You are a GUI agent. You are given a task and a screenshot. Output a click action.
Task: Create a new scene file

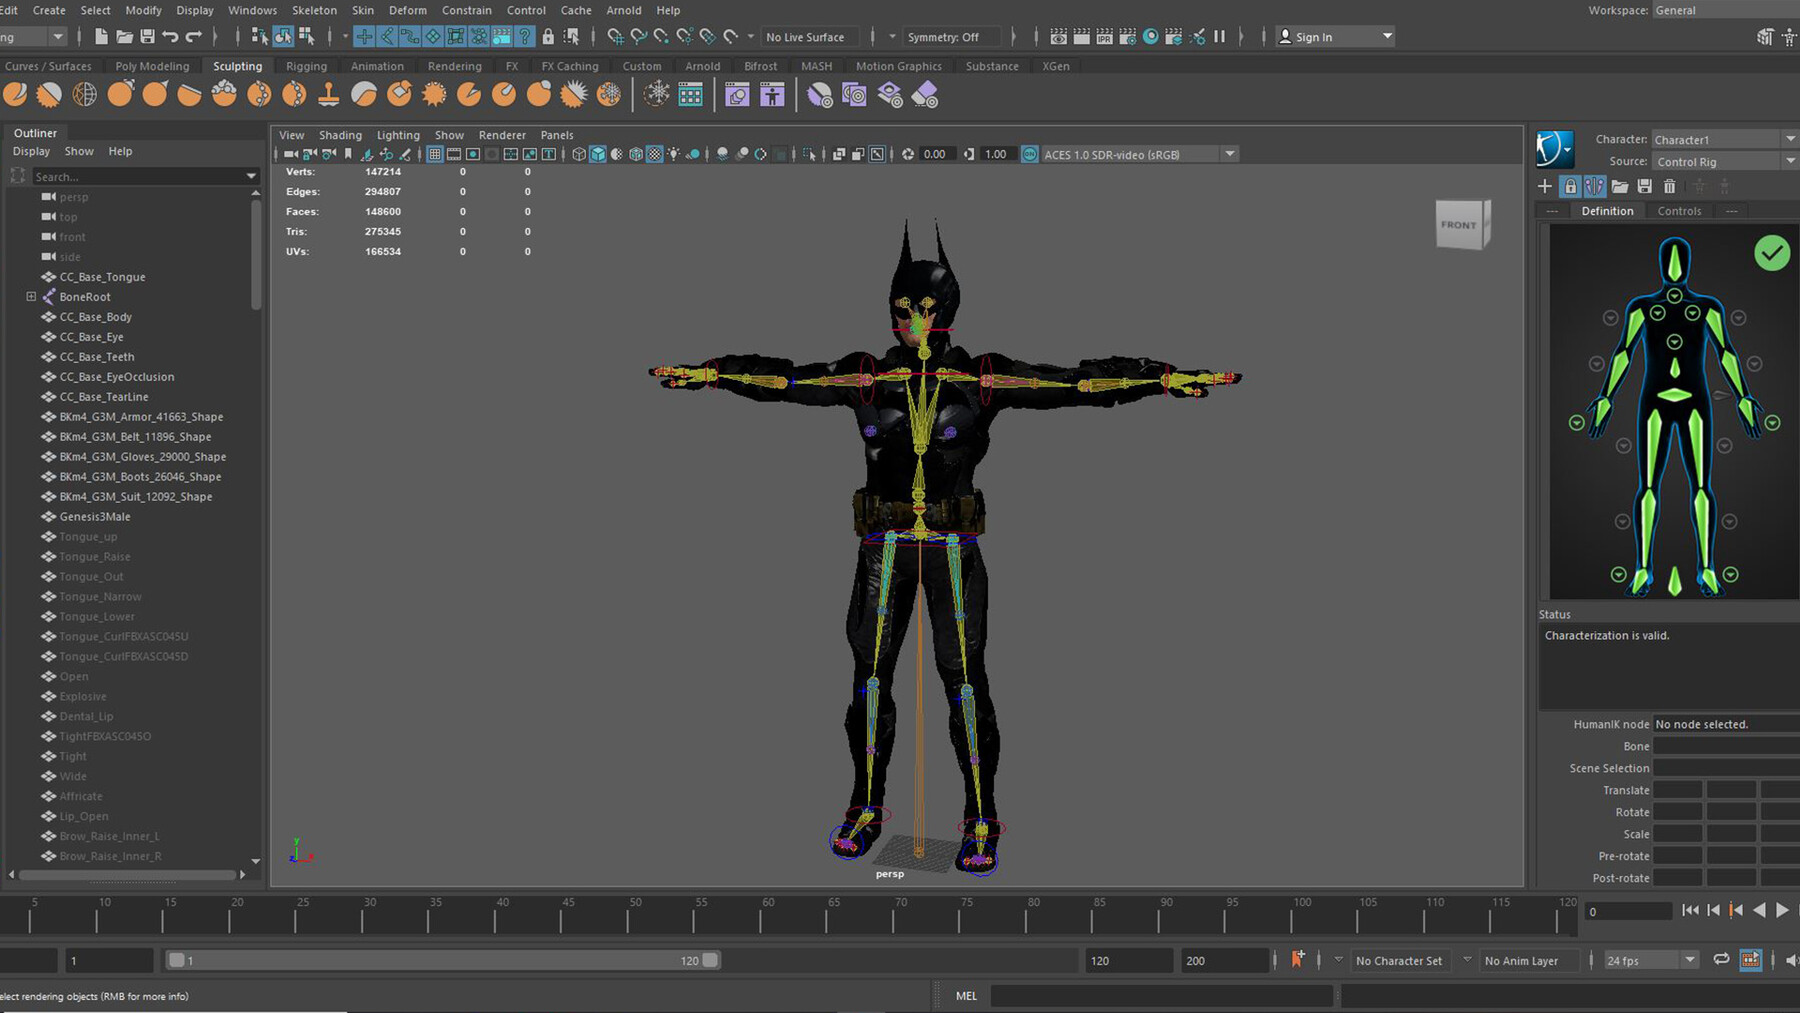pyautogui.click(x=100, y=37)
